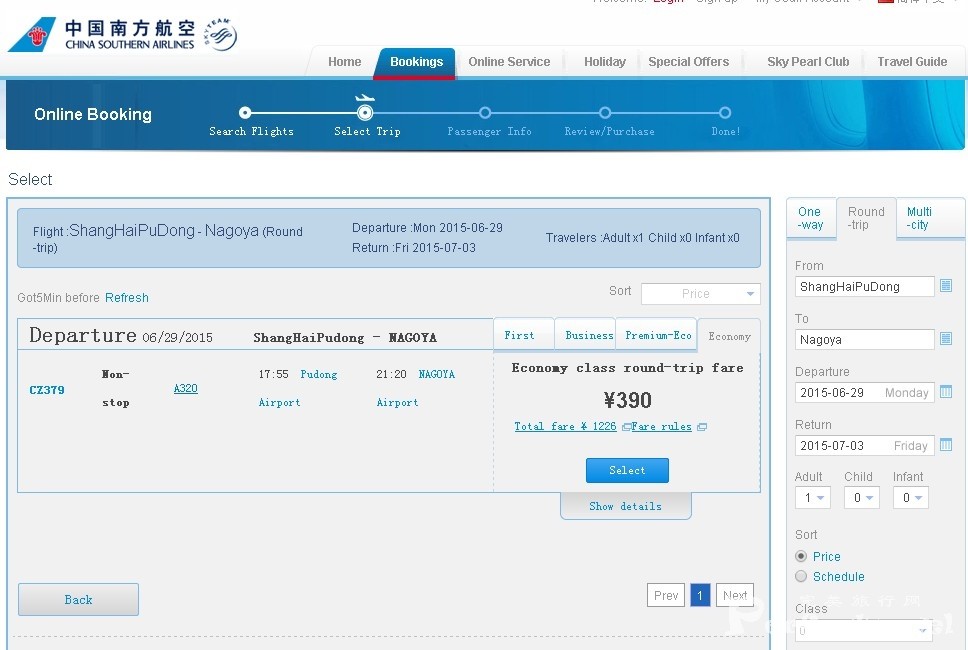The image size is (968, 650).
Task: Open the Holiday tab
Action: tap(604, 62)
